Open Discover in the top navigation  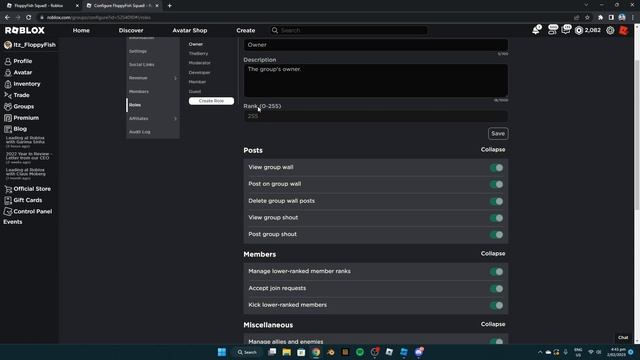pyautogui.click(x=131, y=31)
